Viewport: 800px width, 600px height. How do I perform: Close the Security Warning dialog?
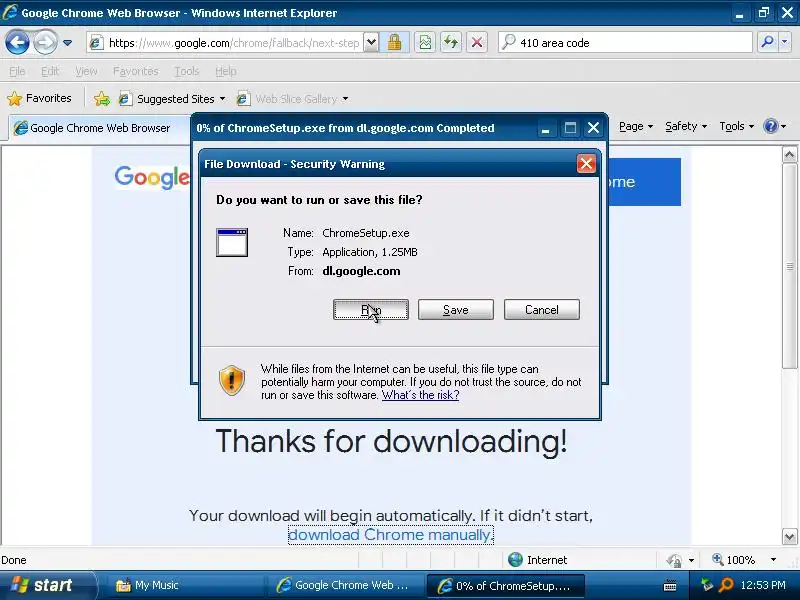click(586, 164)
